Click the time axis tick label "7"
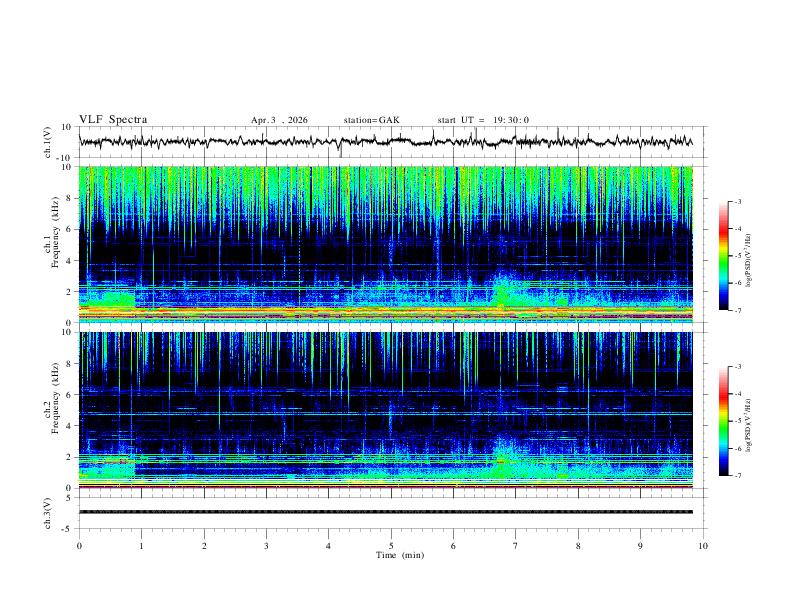Screen dimensions: 792x612 click(x=516, y=546)
